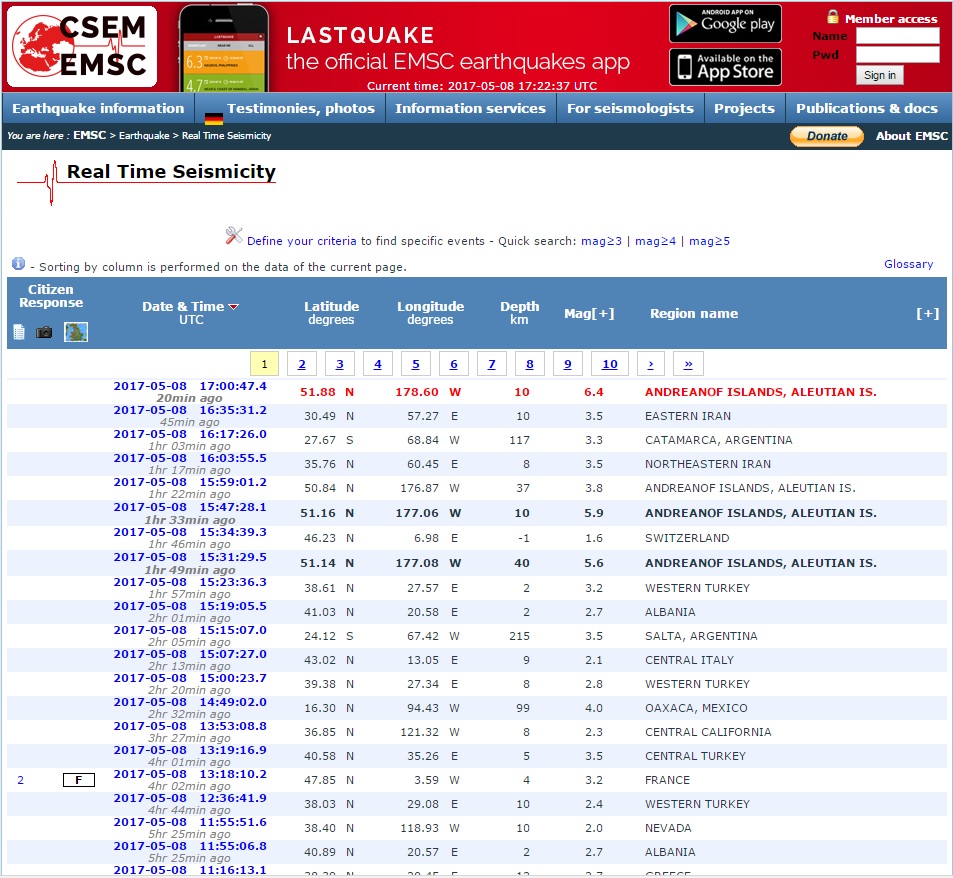
Task: Go to page 2 of results
Action: click(302, 364)
